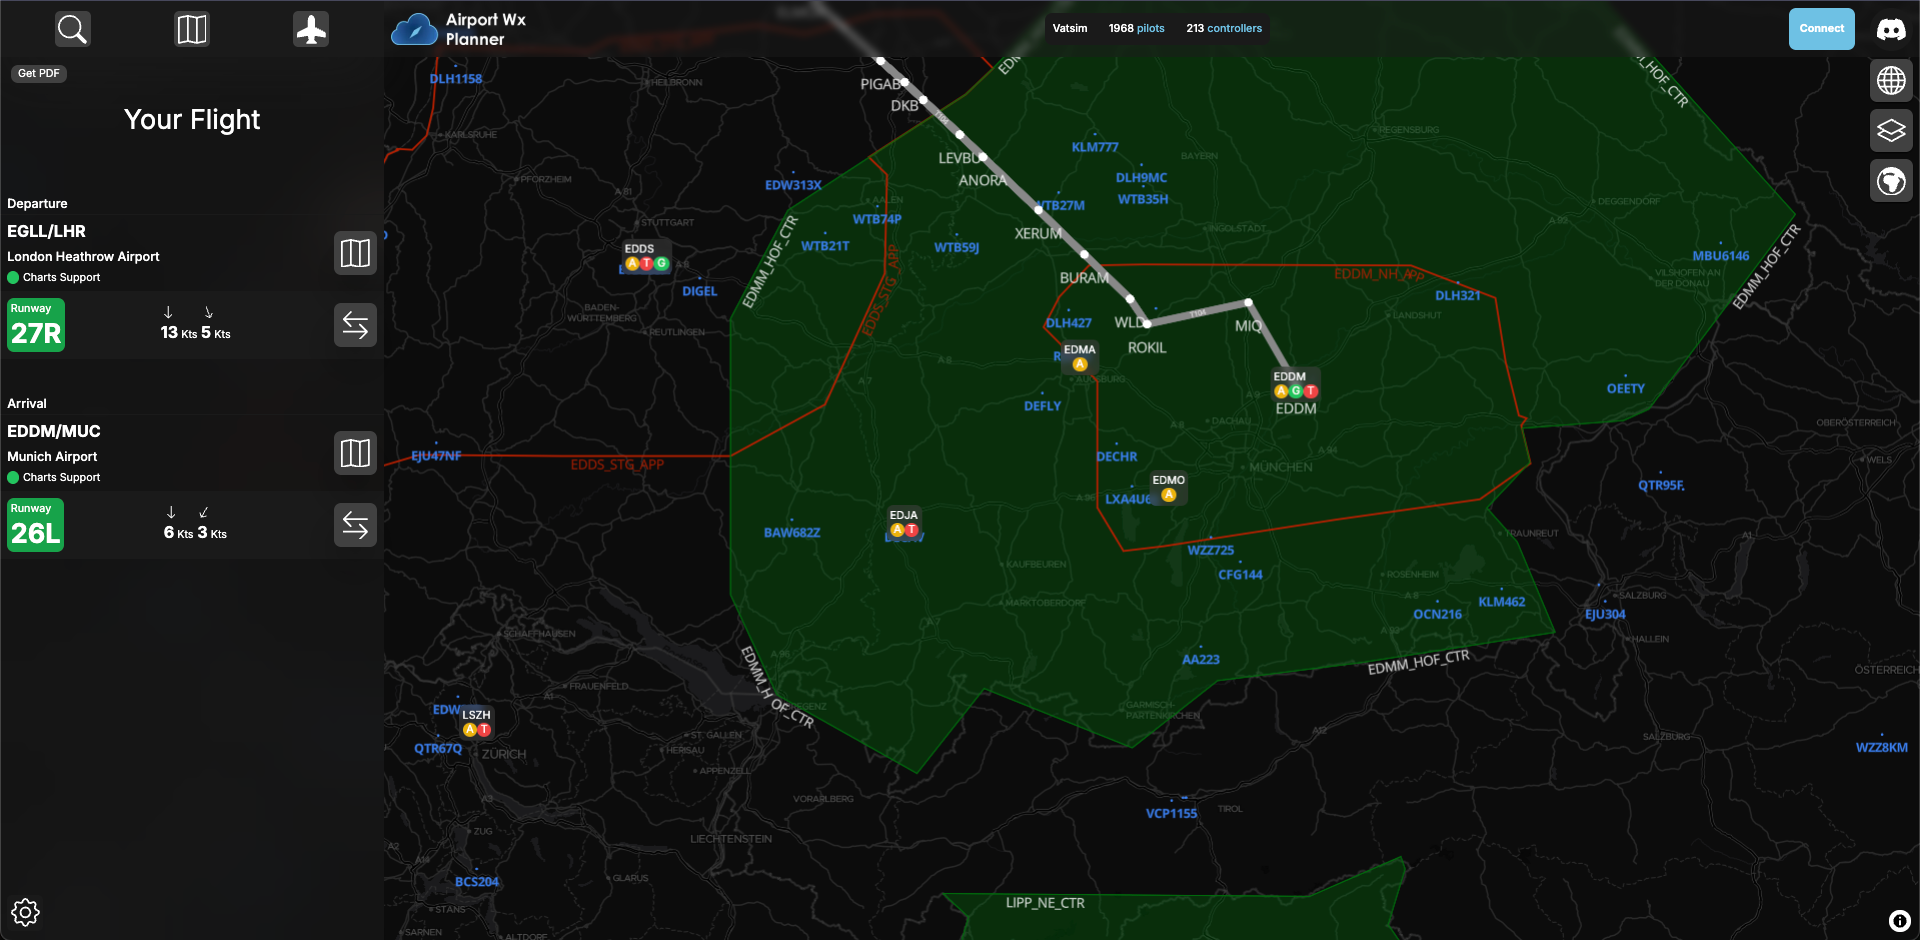The width and height of the screenshot is (1920, 940).
Task: Click the DIGEL waypoint label
Action: pos(699,291)
